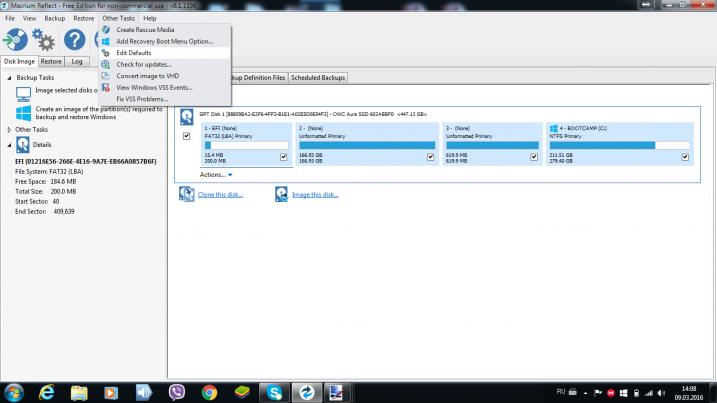Choose Fix VSS Problems menu entry
Image resolution: width=717 pixels, height=403 pixels.
(x=165, y=99)
